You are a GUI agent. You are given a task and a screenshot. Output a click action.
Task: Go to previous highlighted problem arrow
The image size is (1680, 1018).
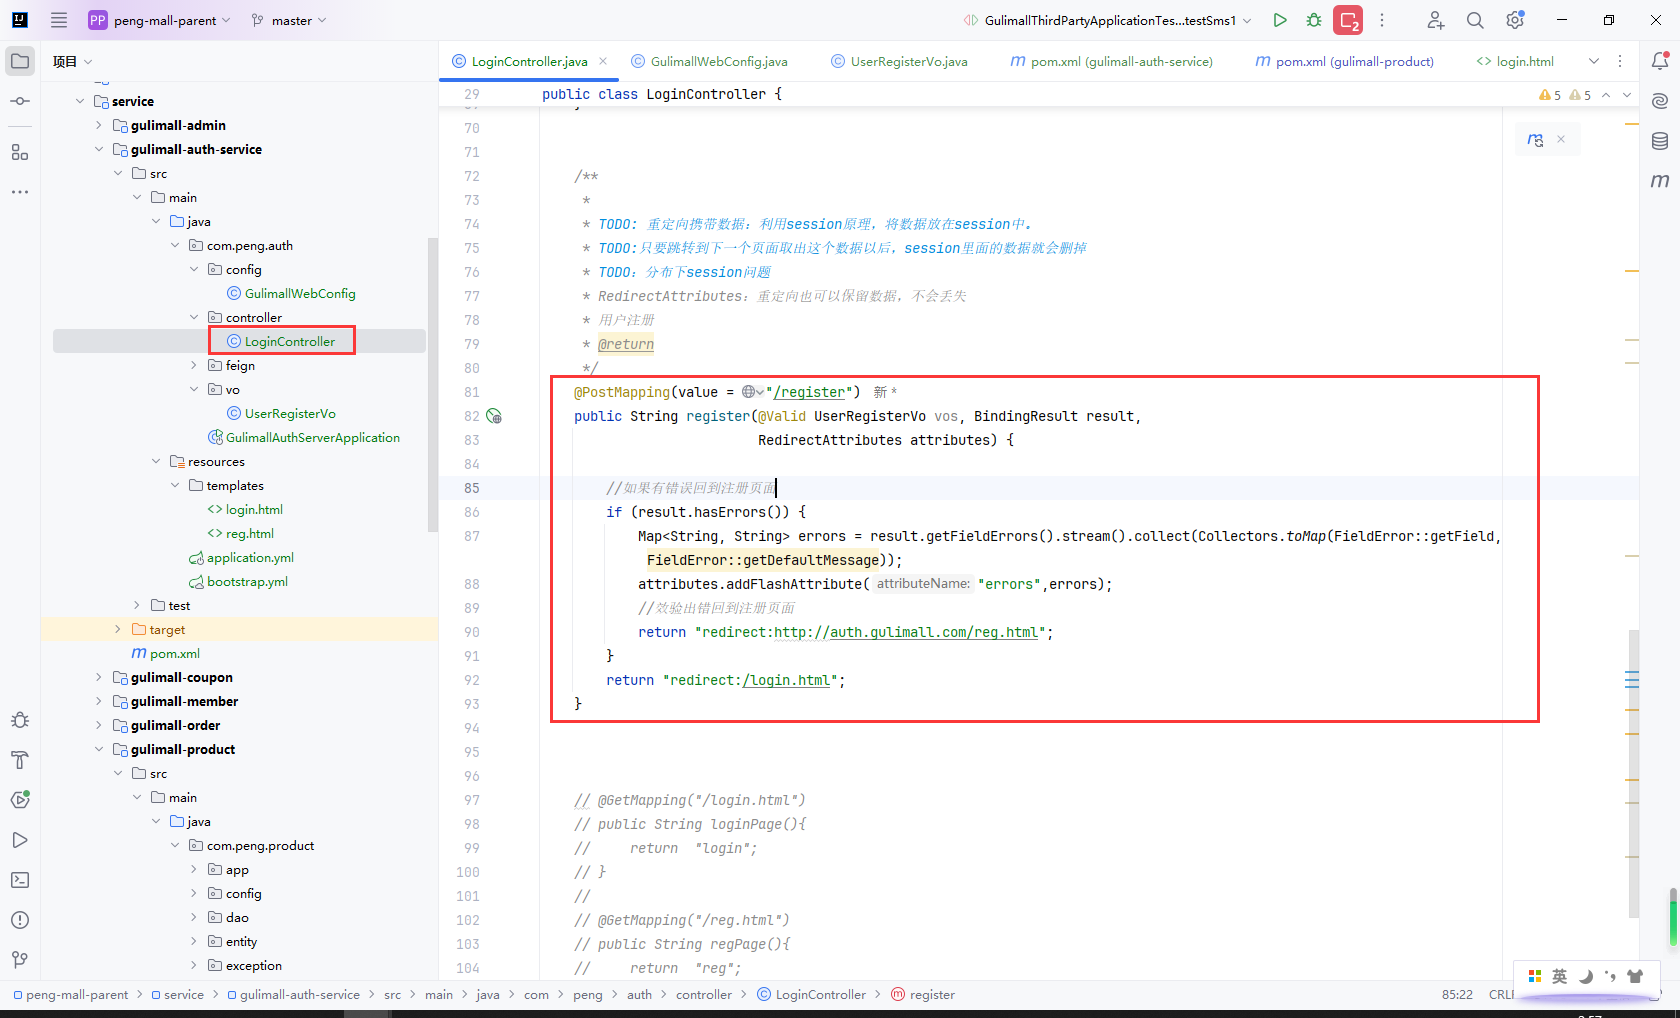pos(1606,95)
